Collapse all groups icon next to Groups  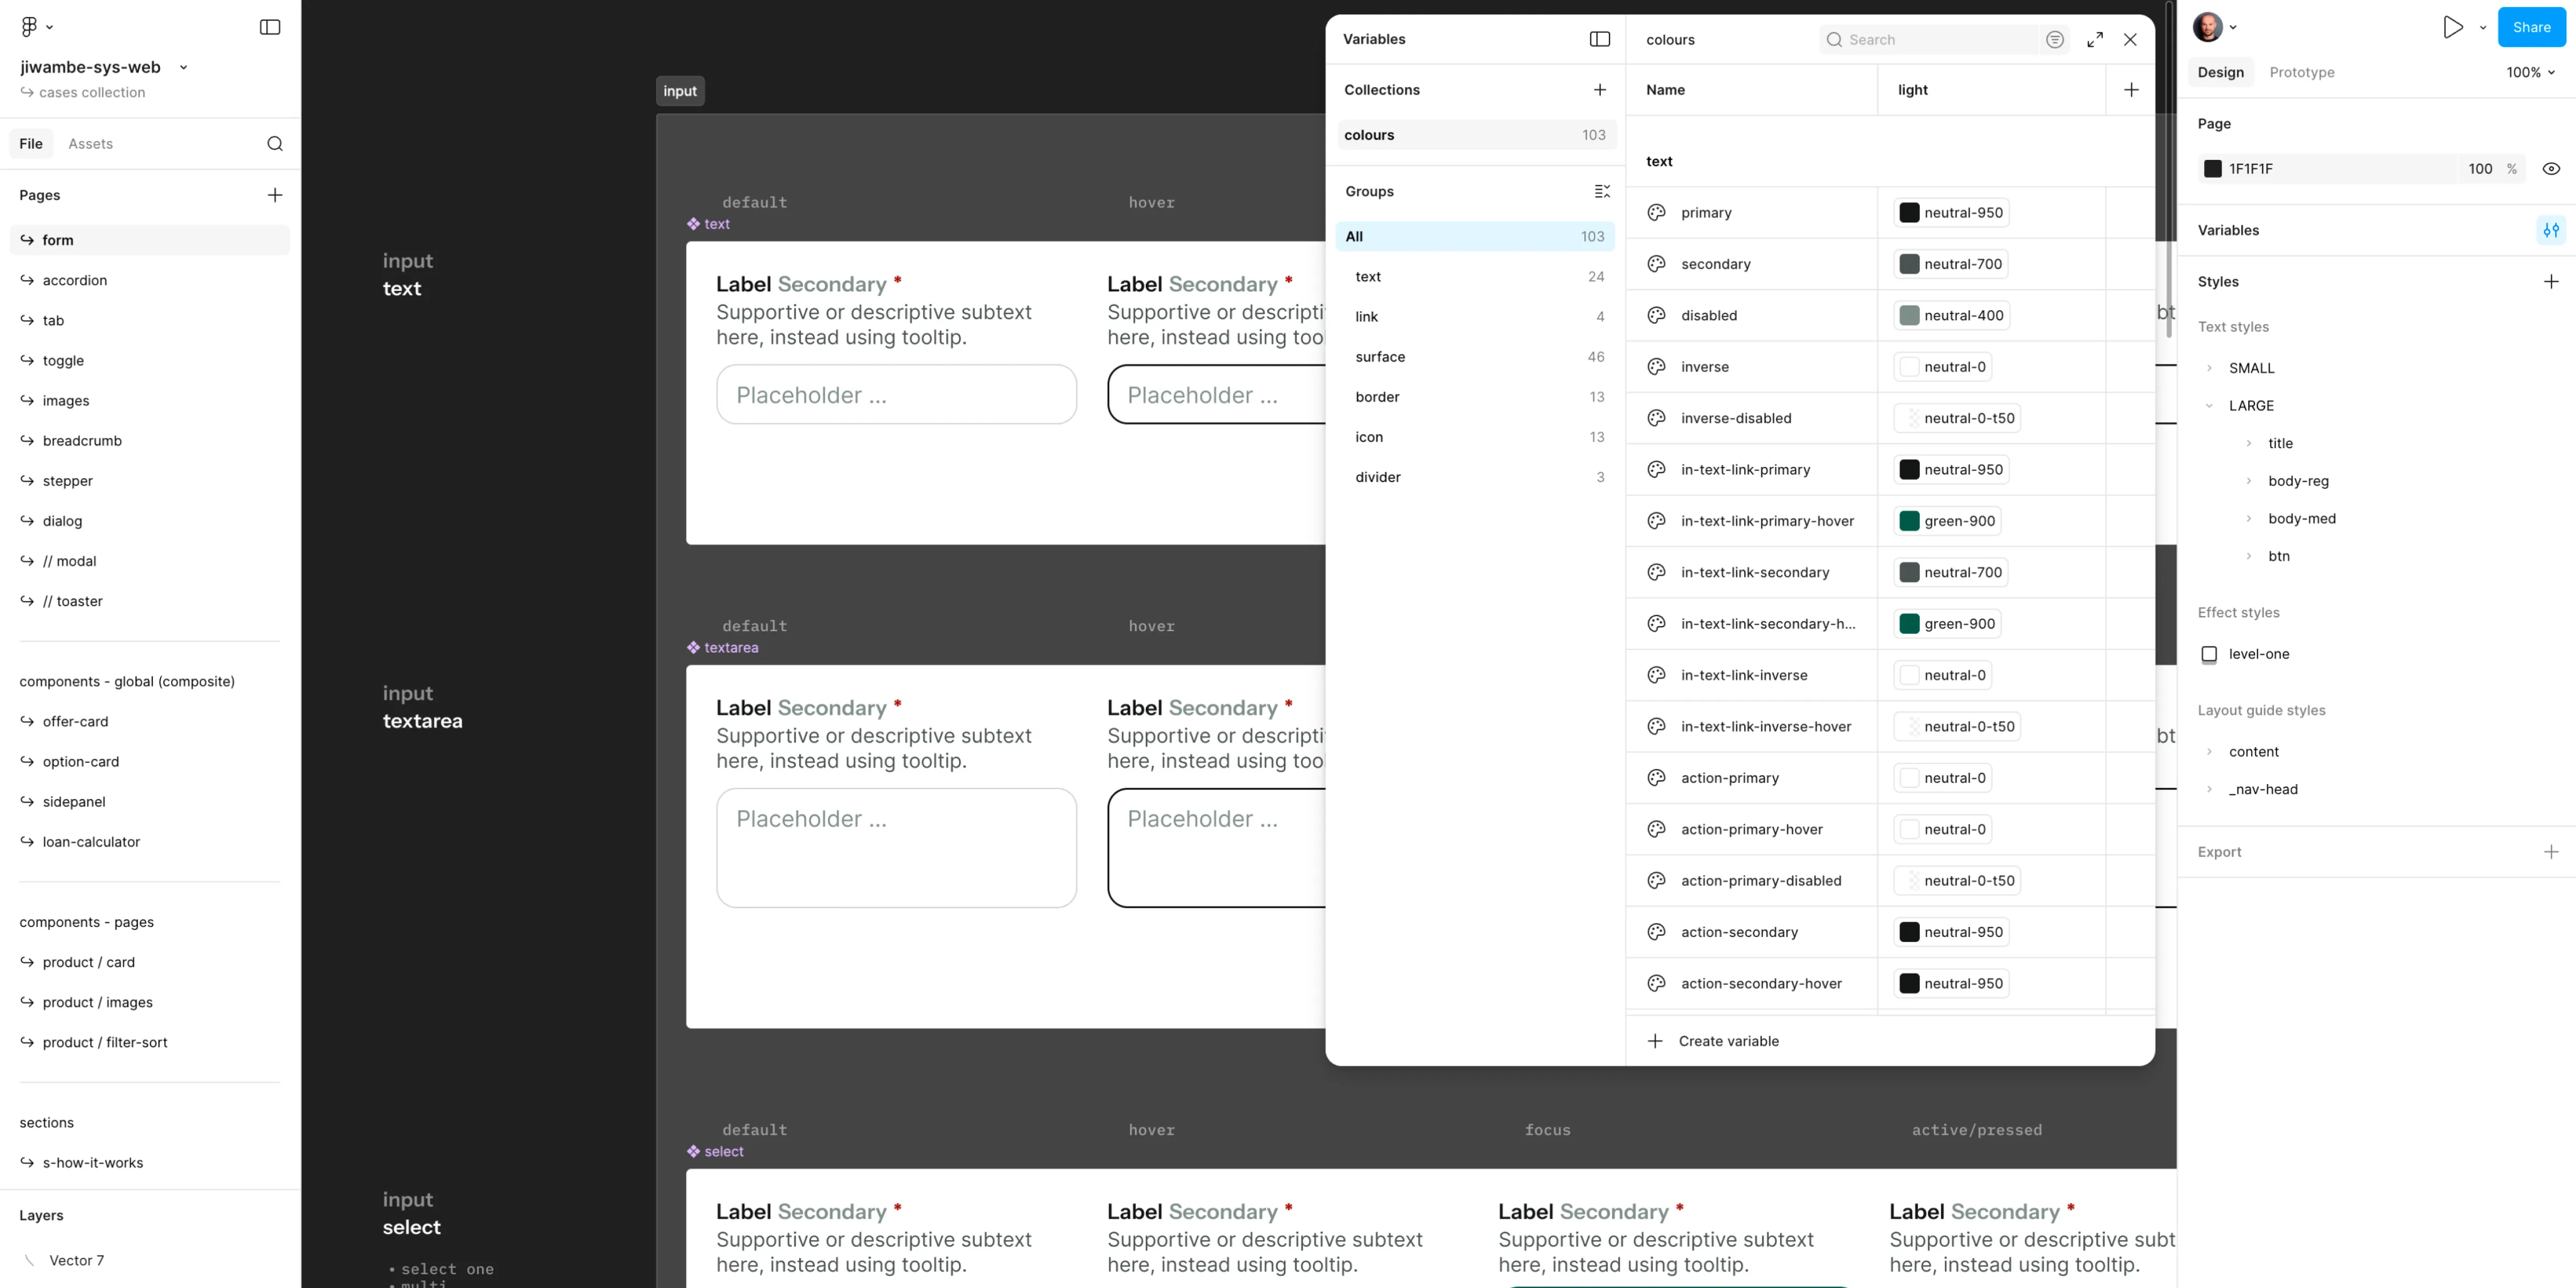click(1601, 191)
